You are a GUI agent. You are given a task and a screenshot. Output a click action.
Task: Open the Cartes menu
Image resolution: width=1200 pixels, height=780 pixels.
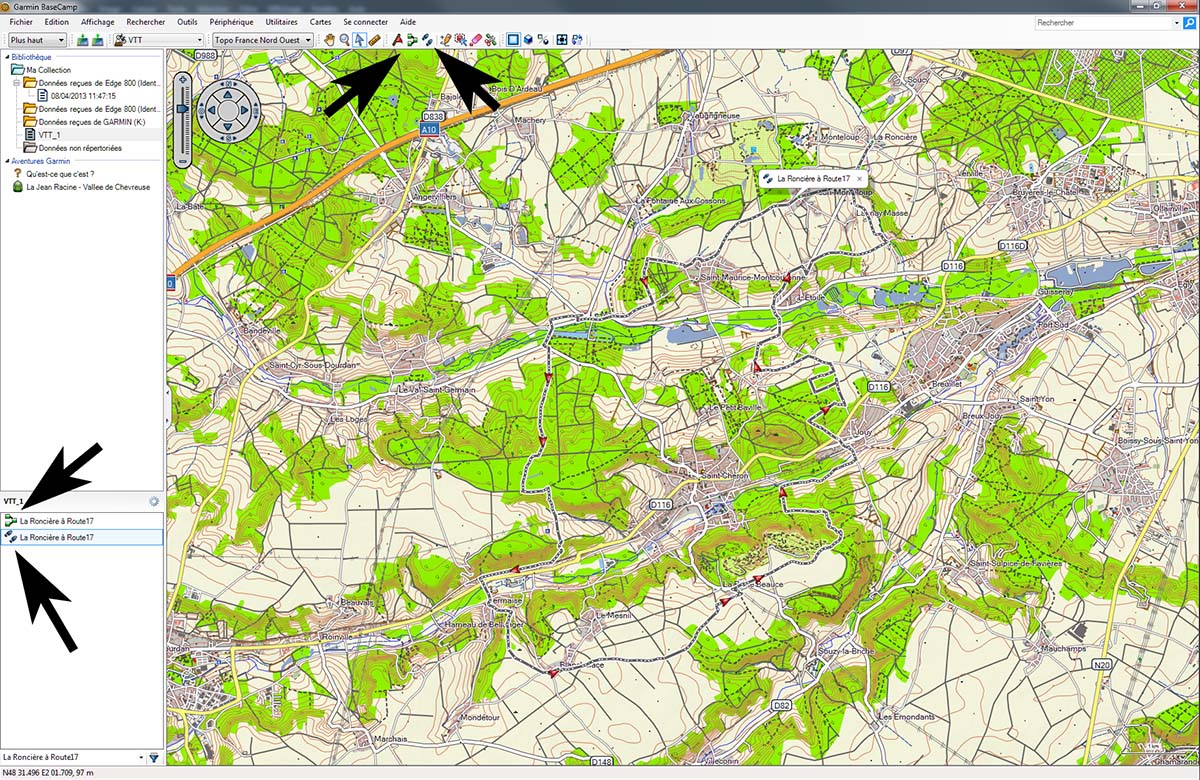point(321,22)
